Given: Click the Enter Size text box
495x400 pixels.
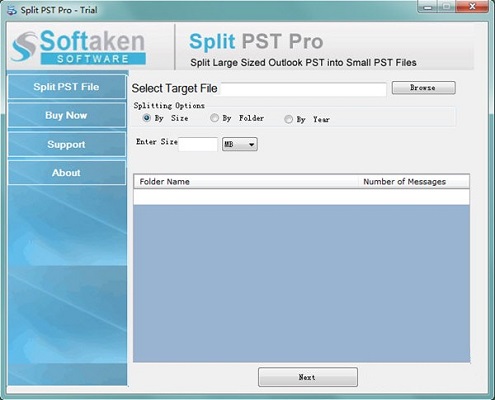Looking at the screenshot, I should (198, 144).
